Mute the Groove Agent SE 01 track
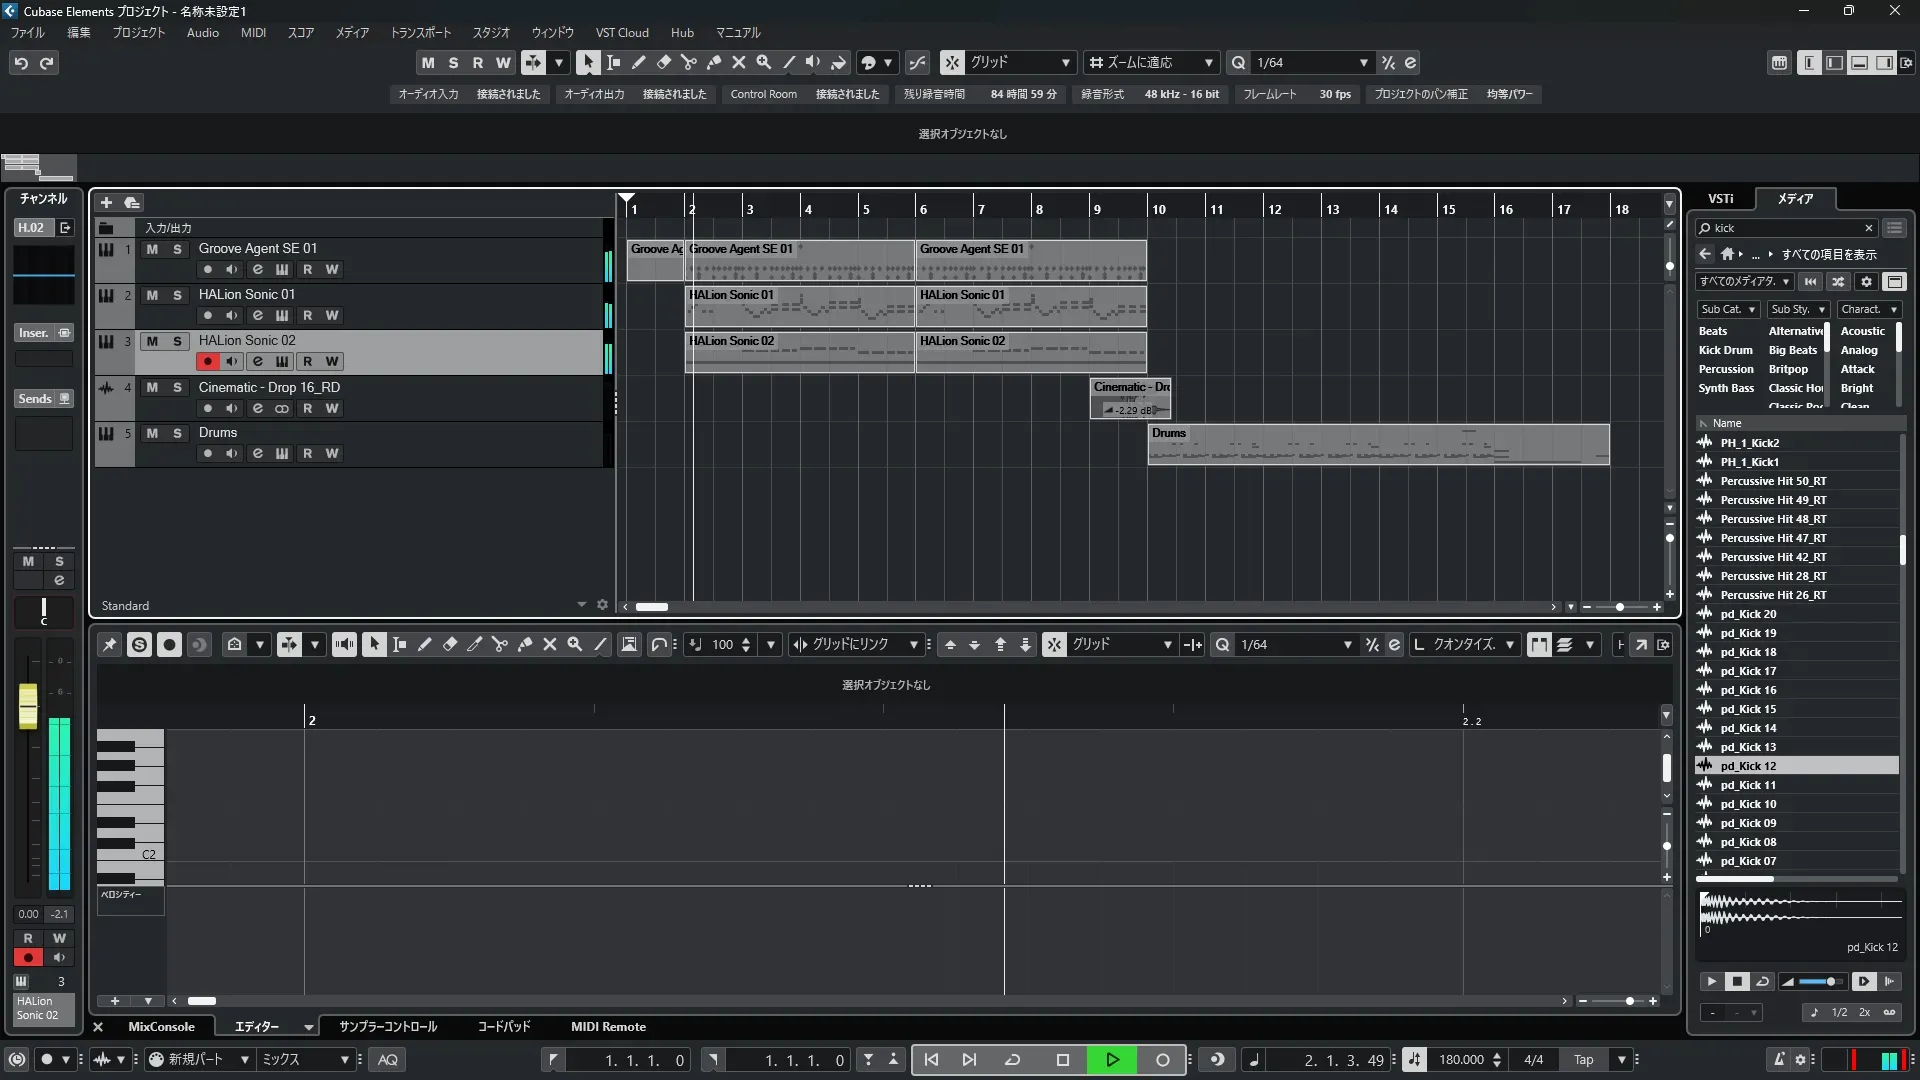 click(x=152, y=249)
